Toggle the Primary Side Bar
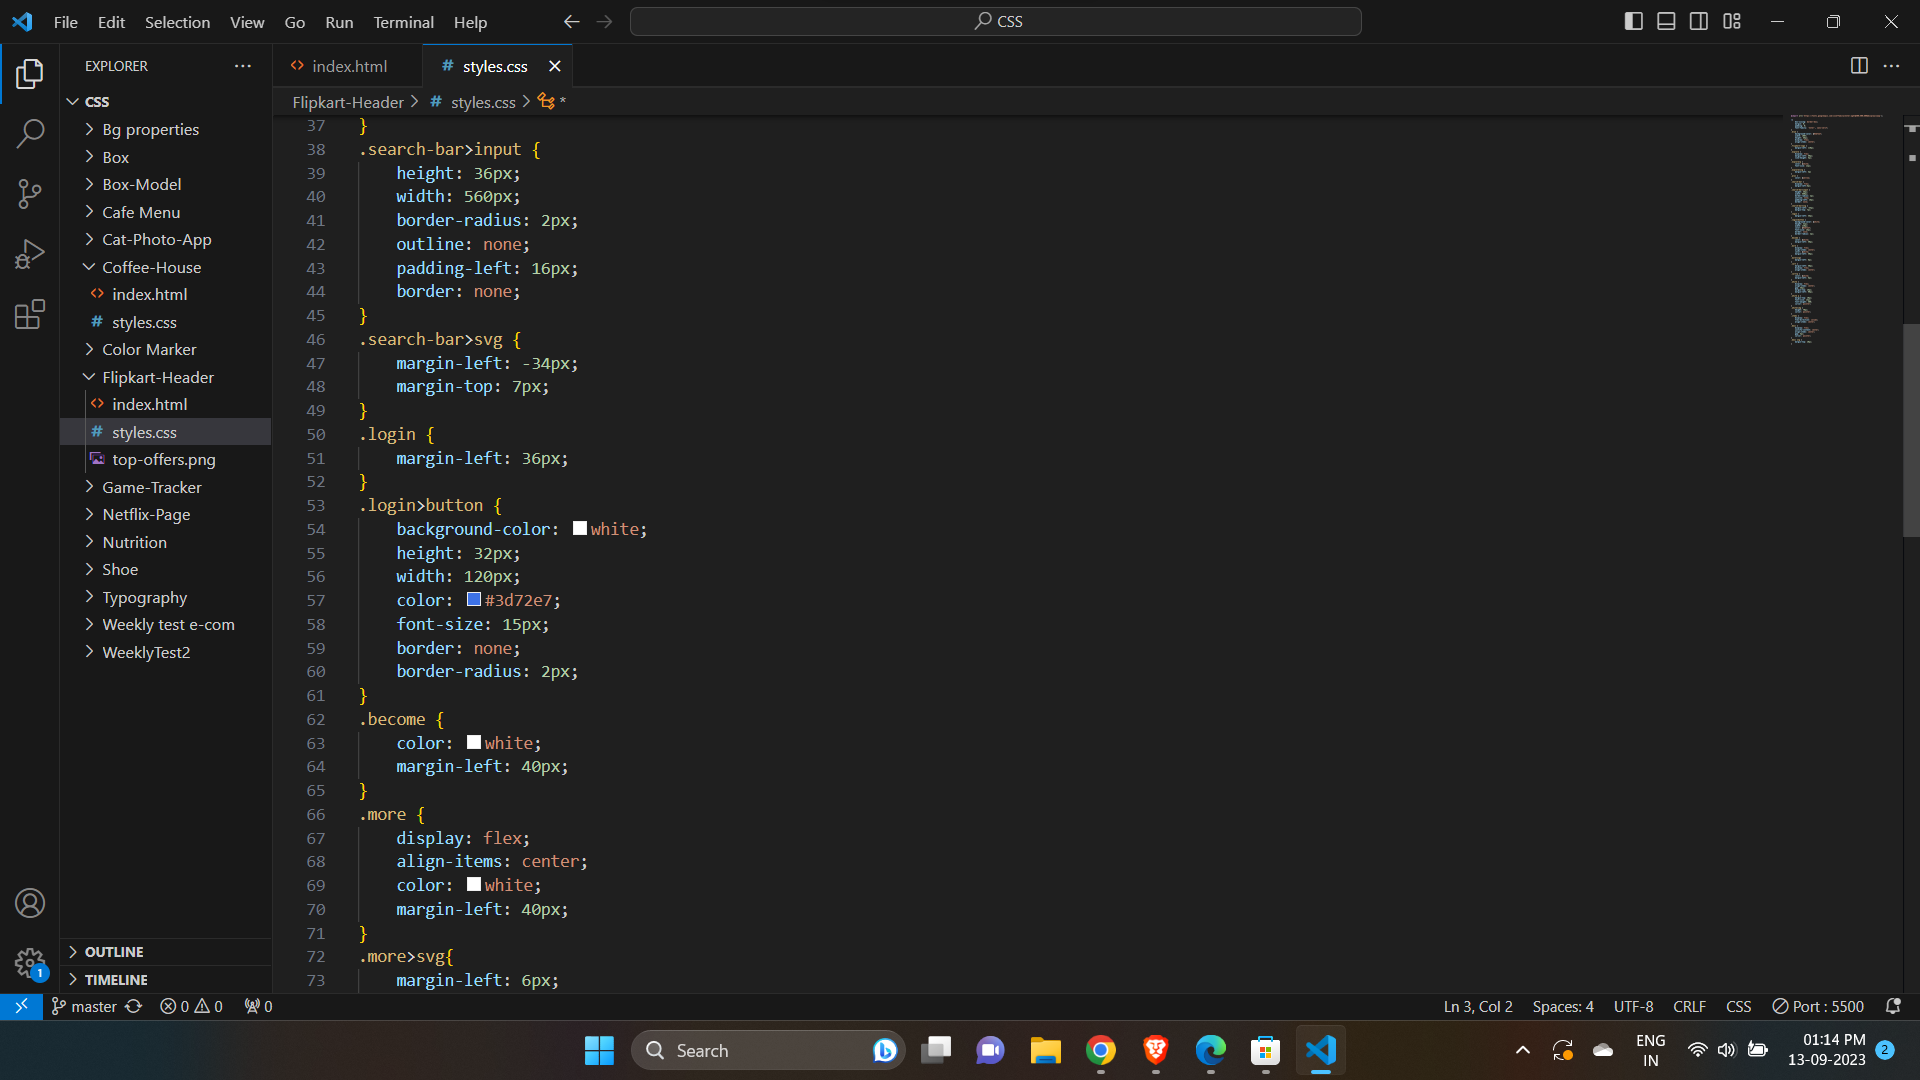The image size is (1920, 1080). (1633, 20)
